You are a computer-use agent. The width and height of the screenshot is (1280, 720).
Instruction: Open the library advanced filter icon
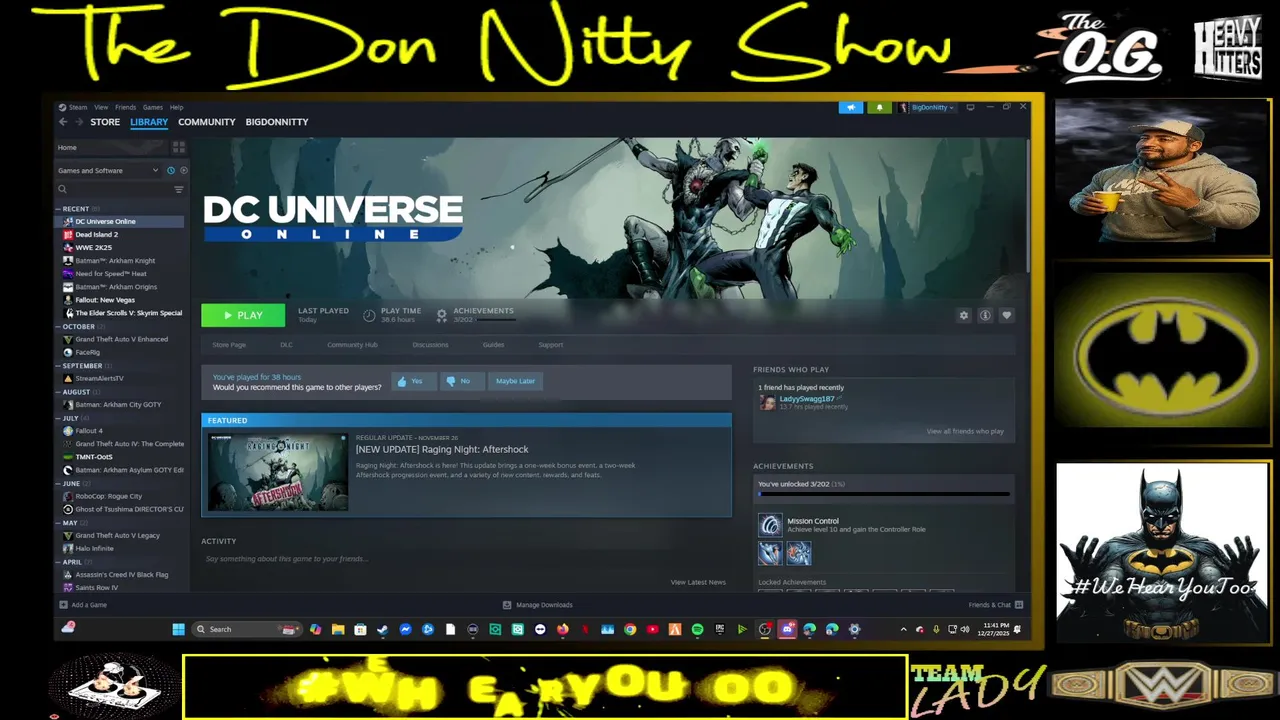[x=179, y=189]
